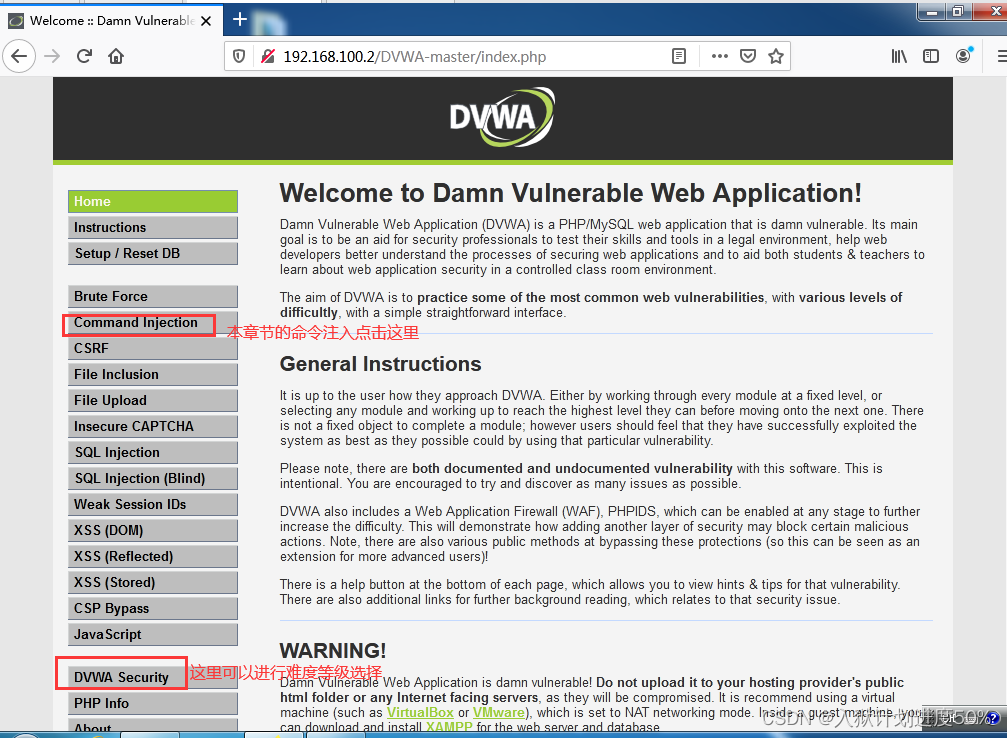This screenshot has width=1007, height=738.
Task: Open the Home menu item
Action: pyautogui.click(x=153, y=202)
